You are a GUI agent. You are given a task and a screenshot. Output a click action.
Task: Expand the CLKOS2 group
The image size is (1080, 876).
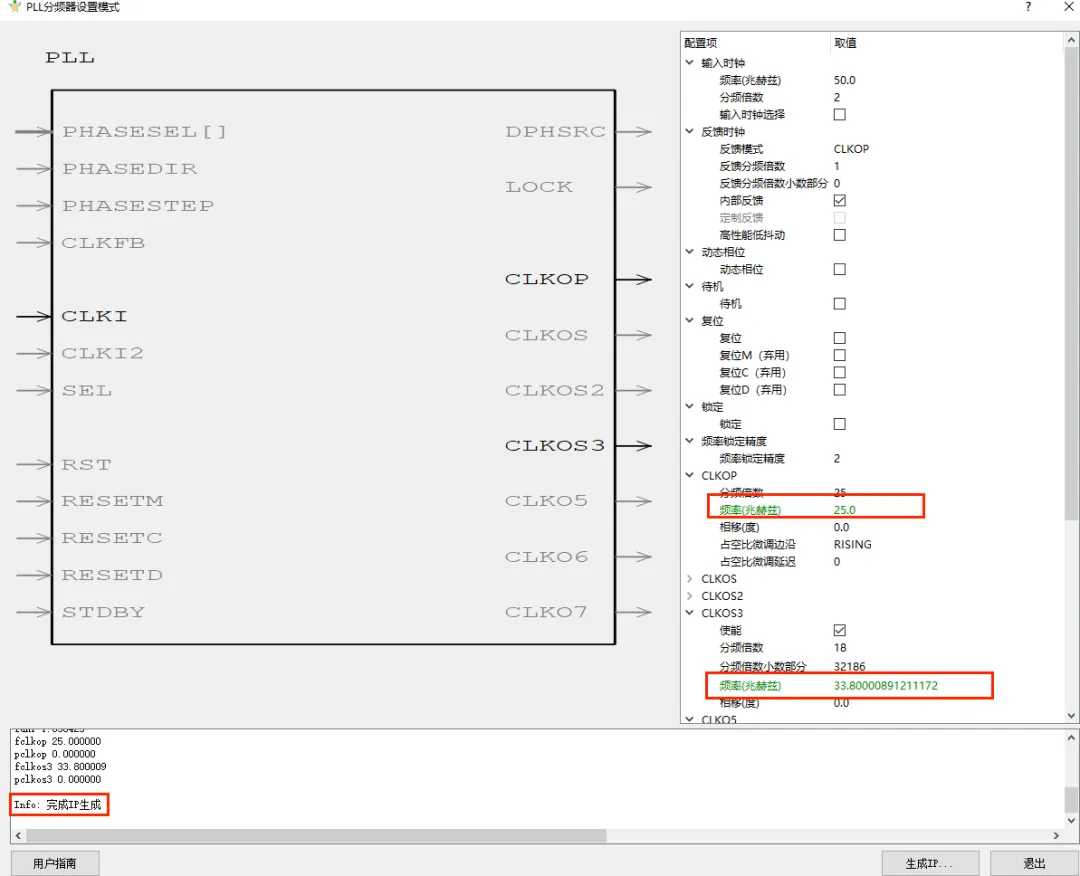click(689, 596)
